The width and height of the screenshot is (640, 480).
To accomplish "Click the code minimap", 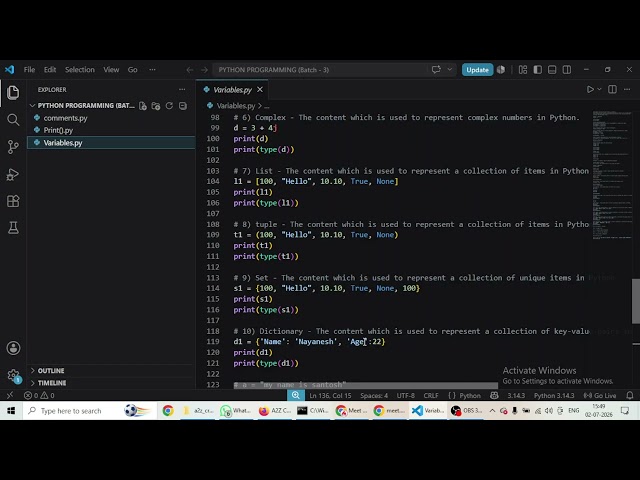I will pos(611,175).
